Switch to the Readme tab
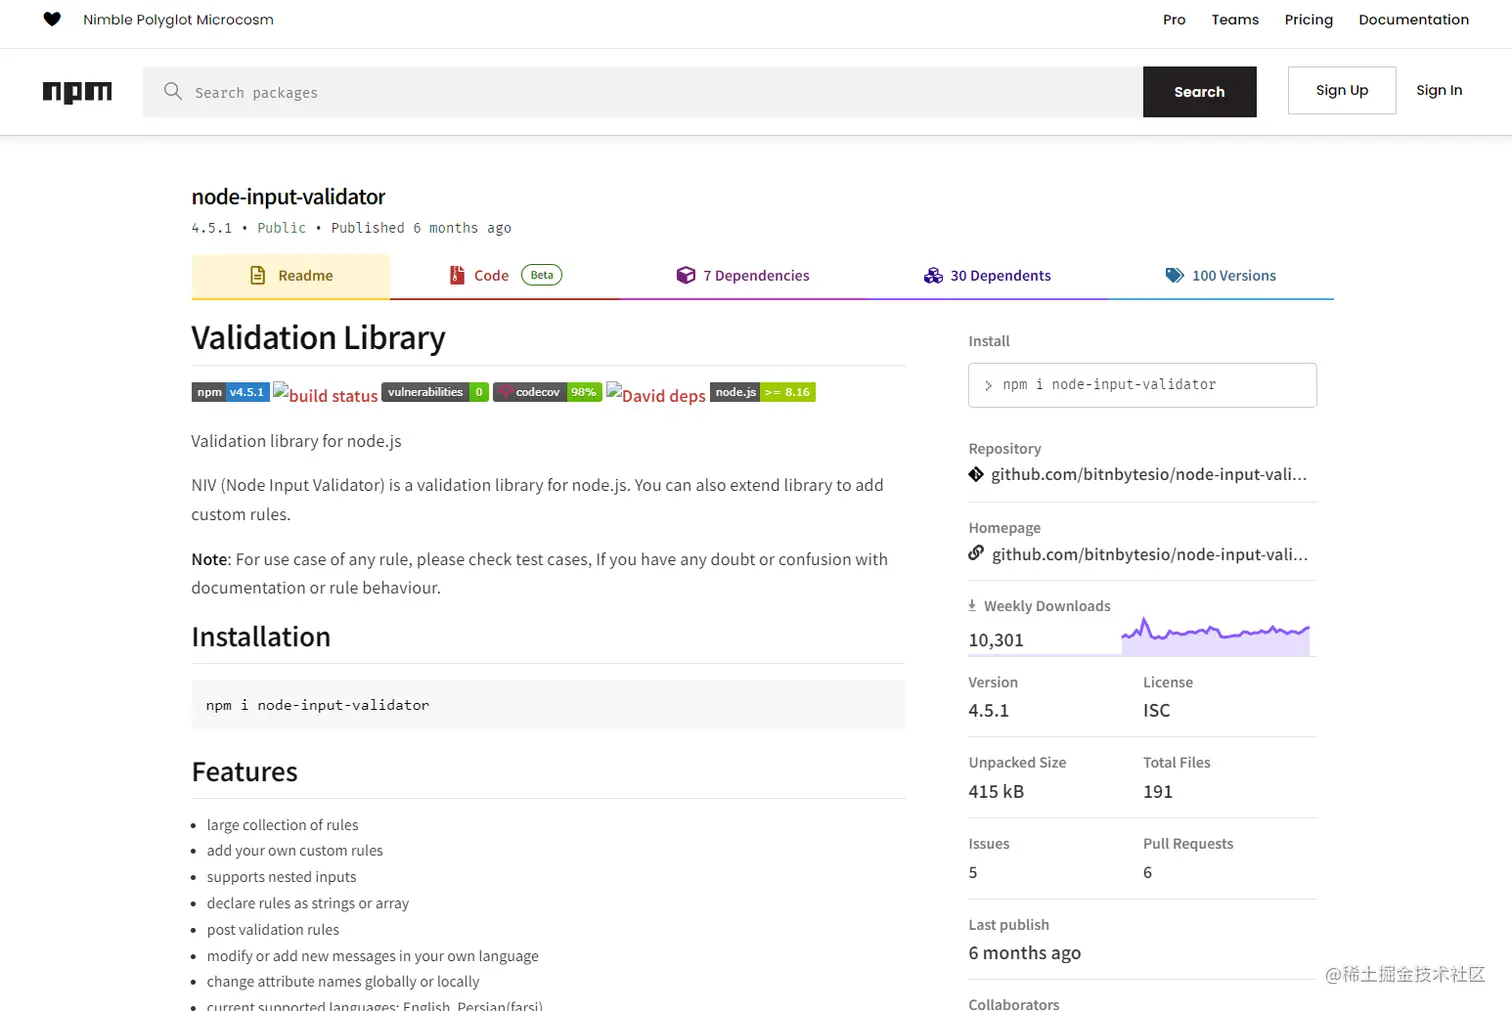 (290, 276)
